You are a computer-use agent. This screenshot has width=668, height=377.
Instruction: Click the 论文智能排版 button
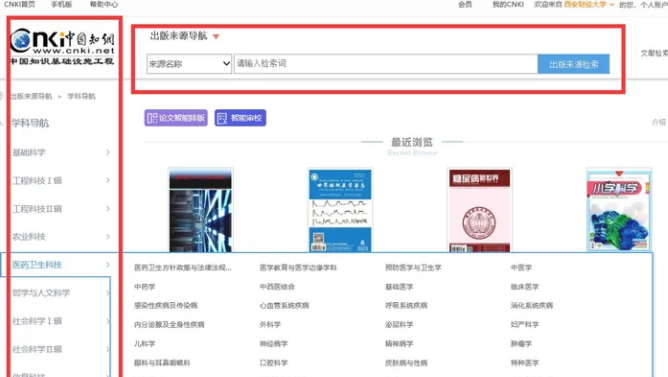(x=176, y=118)
